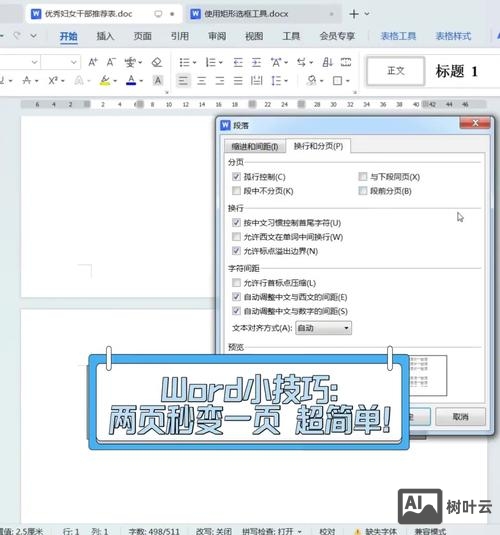The image size is (500, 535).
Task: Click the text direction swap-arrows icon
Action: click(301, 62)
